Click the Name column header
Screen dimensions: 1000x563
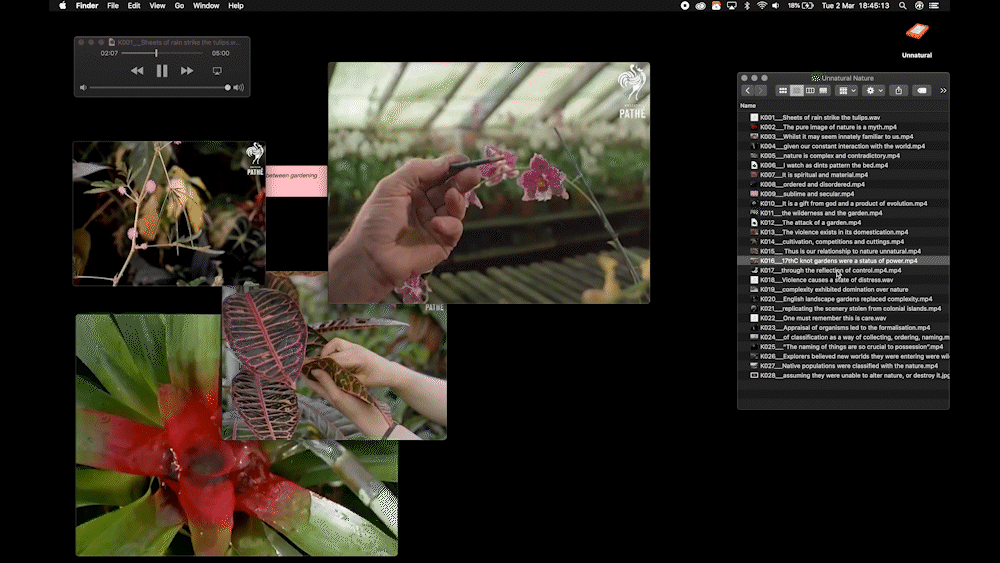748,105
